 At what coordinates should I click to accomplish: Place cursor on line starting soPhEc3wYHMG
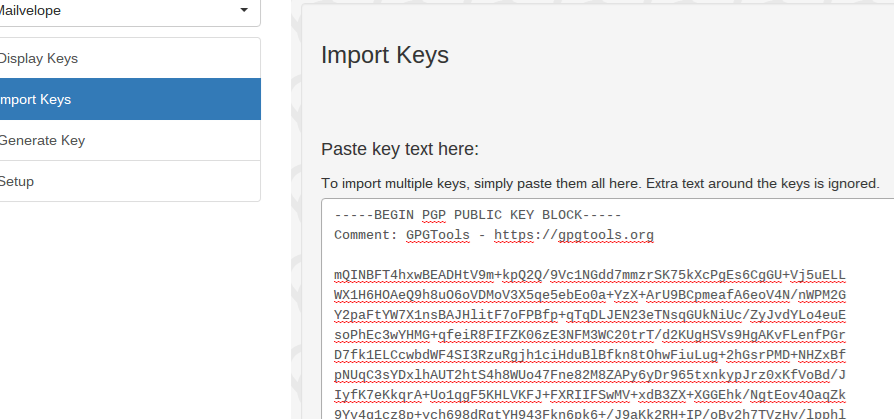coord(590,335)
